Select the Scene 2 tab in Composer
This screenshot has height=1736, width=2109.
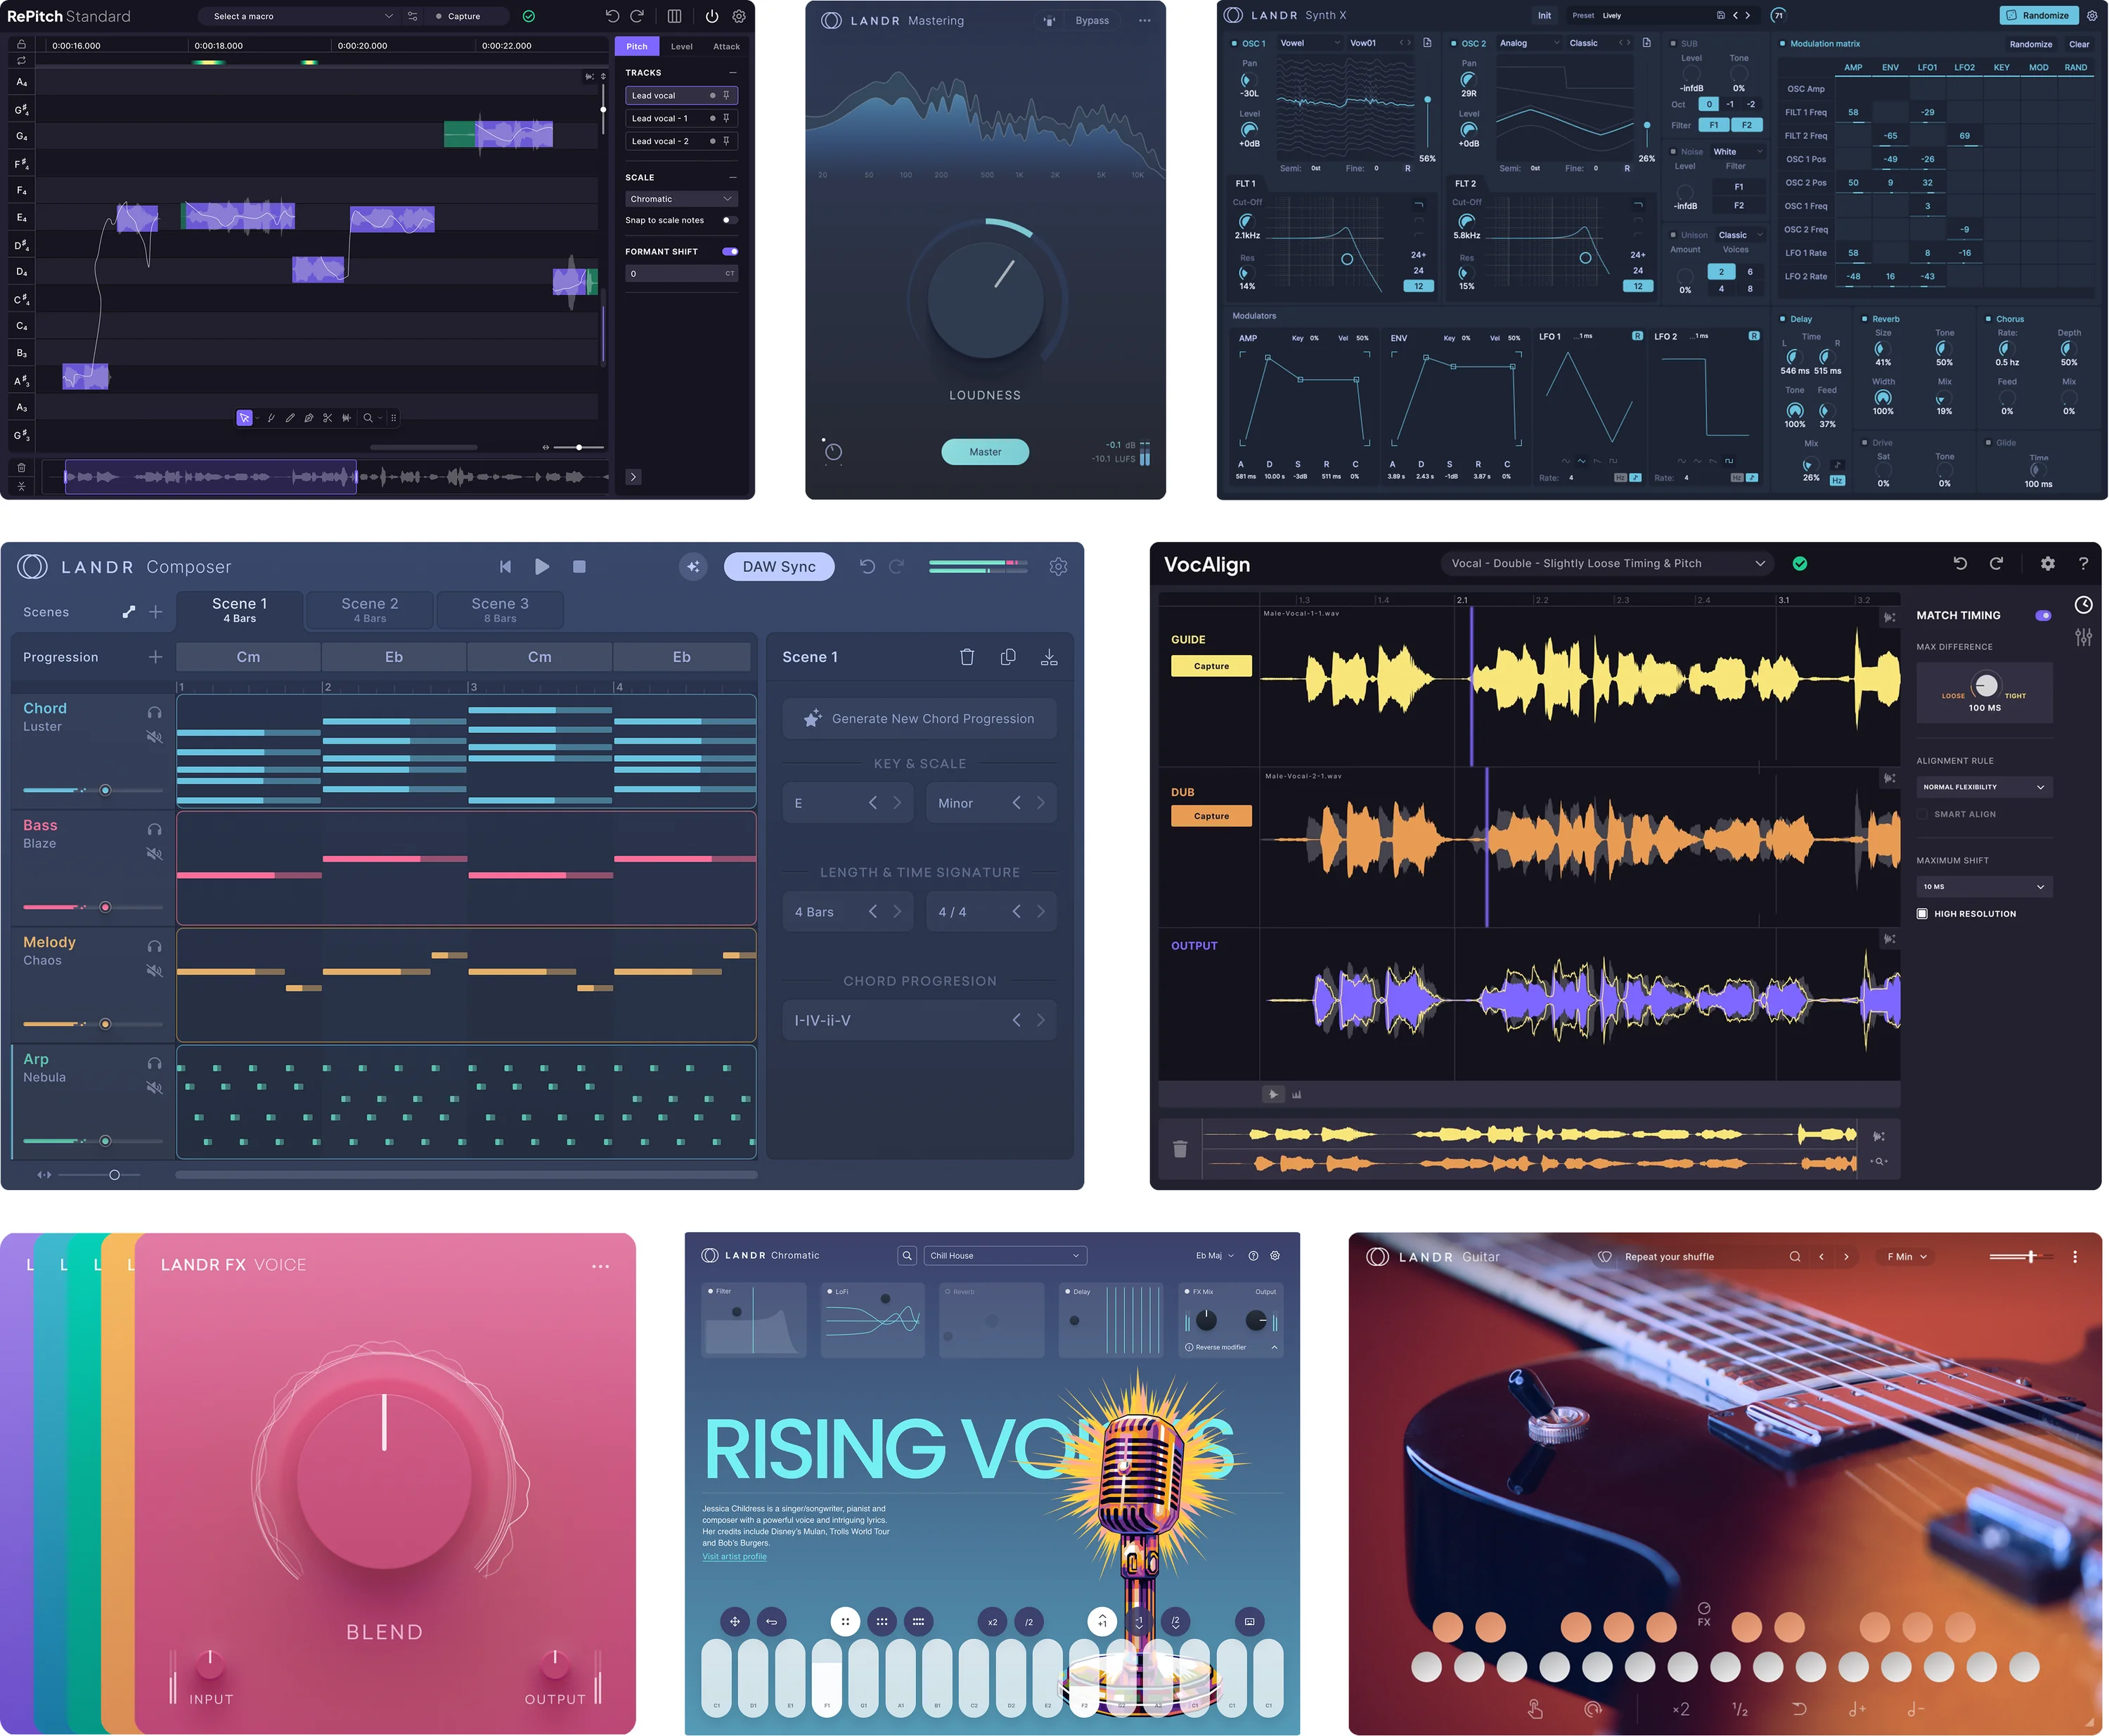tap(370, 610)
